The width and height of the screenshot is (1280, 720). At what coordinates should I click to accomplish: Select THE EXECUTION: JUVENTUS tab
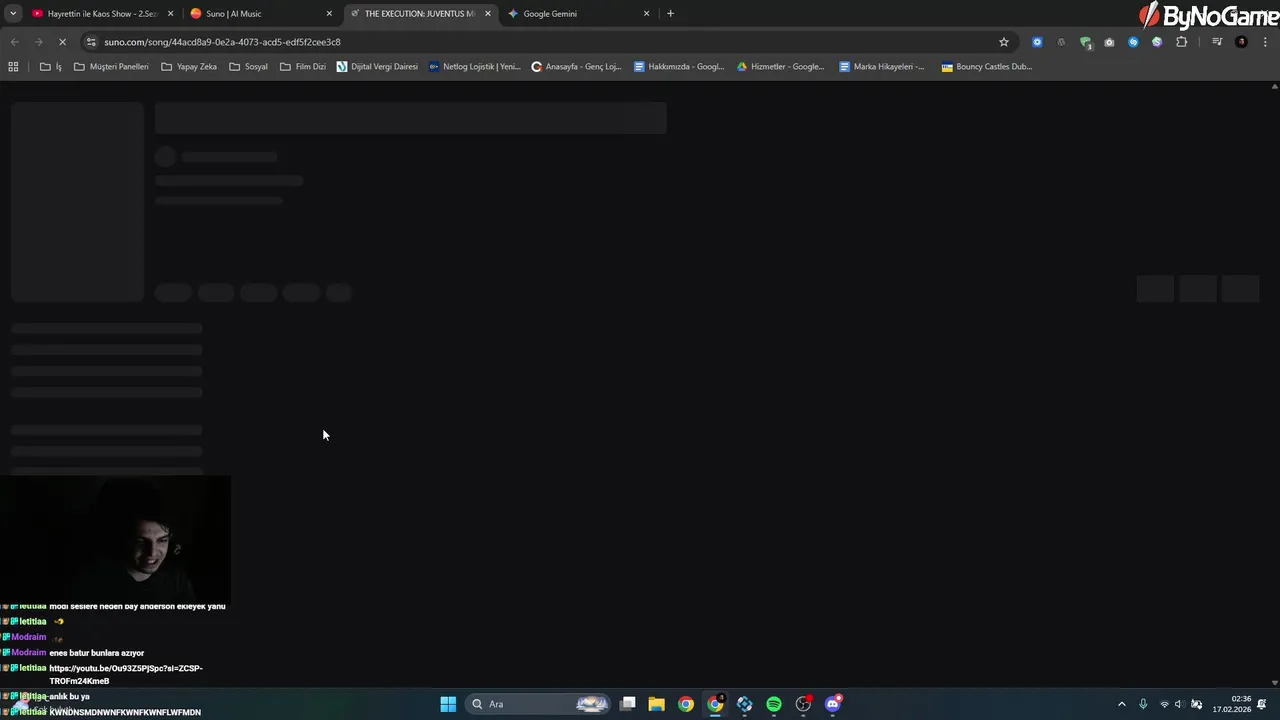click(x=420, y=14)
